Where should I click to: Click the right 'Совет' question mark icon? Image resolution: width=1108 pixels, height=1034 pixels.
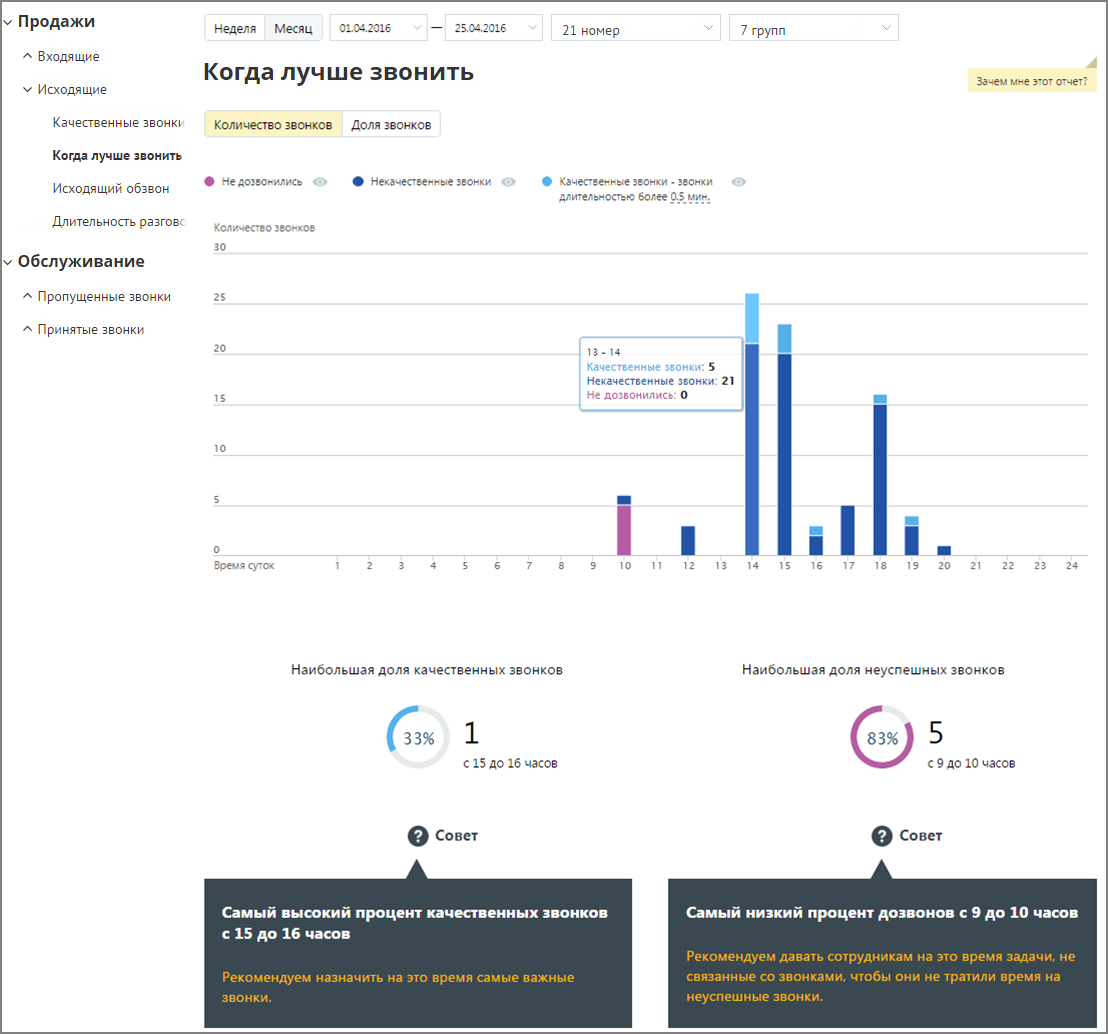[881, 836]
